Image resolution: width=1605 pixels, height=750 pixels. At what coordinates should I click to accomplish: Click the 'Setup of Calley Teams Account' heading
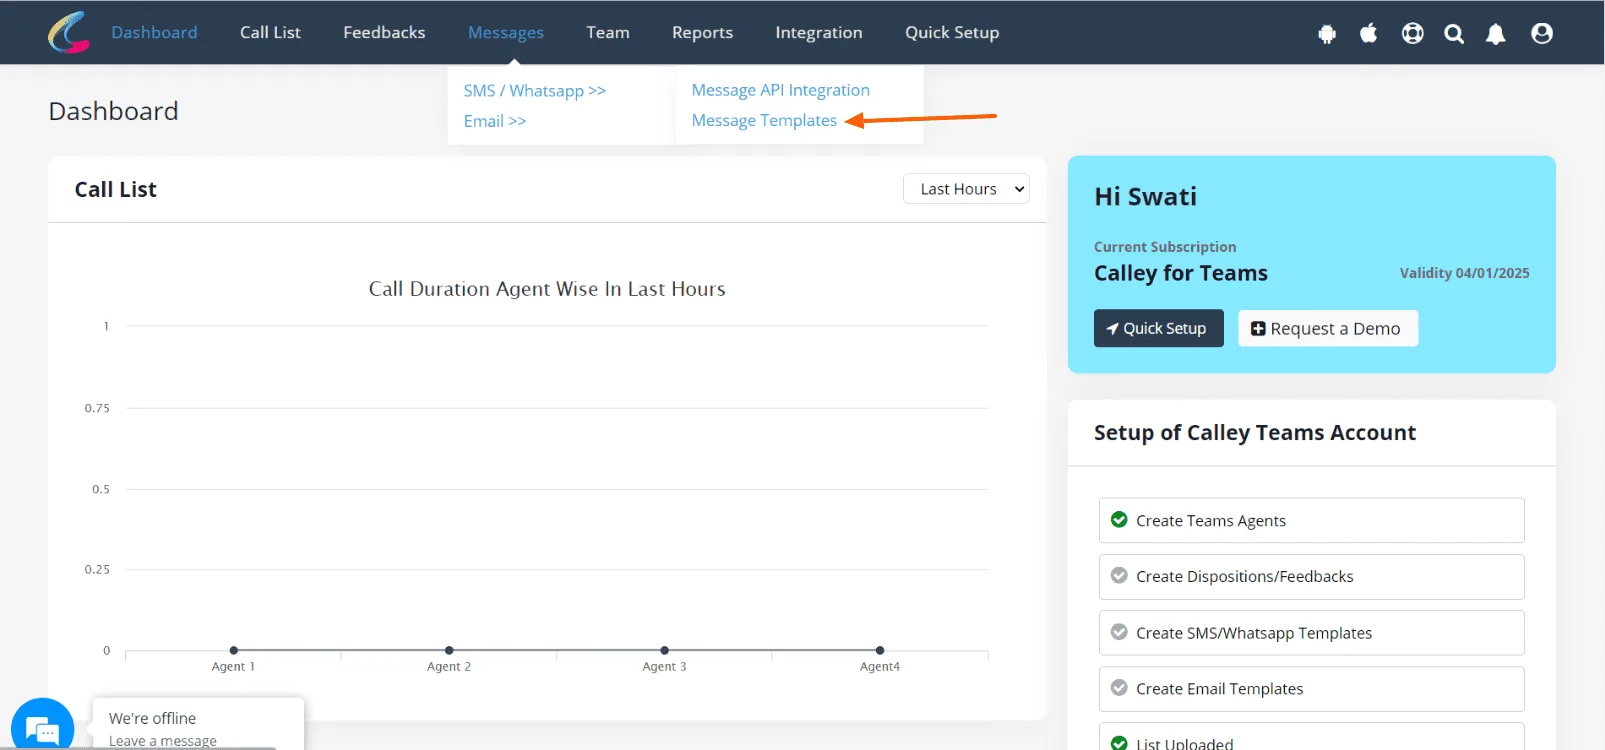click(x=1255, y=433)
